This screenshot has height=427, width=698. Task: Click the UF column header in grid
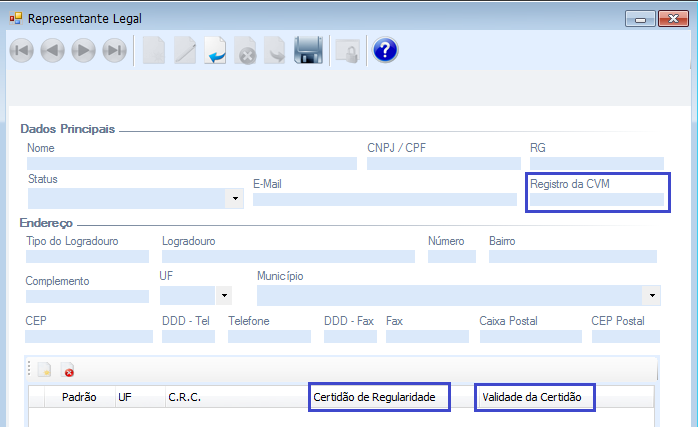click(140, 397)
